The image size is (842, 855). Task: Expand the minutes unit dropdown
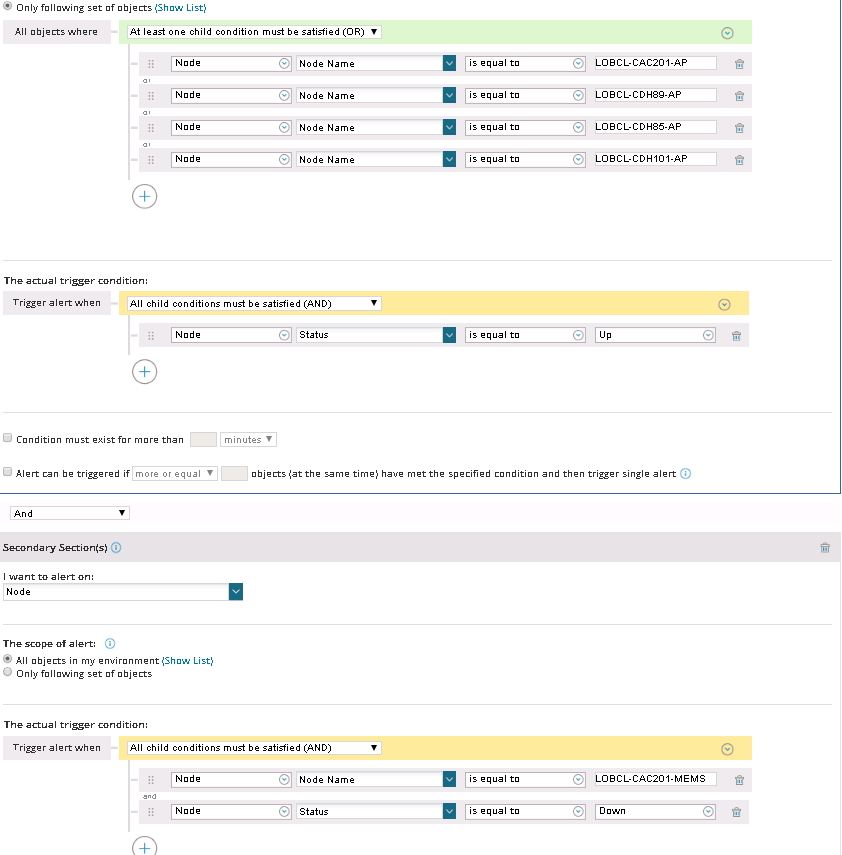tap(248, 439)
